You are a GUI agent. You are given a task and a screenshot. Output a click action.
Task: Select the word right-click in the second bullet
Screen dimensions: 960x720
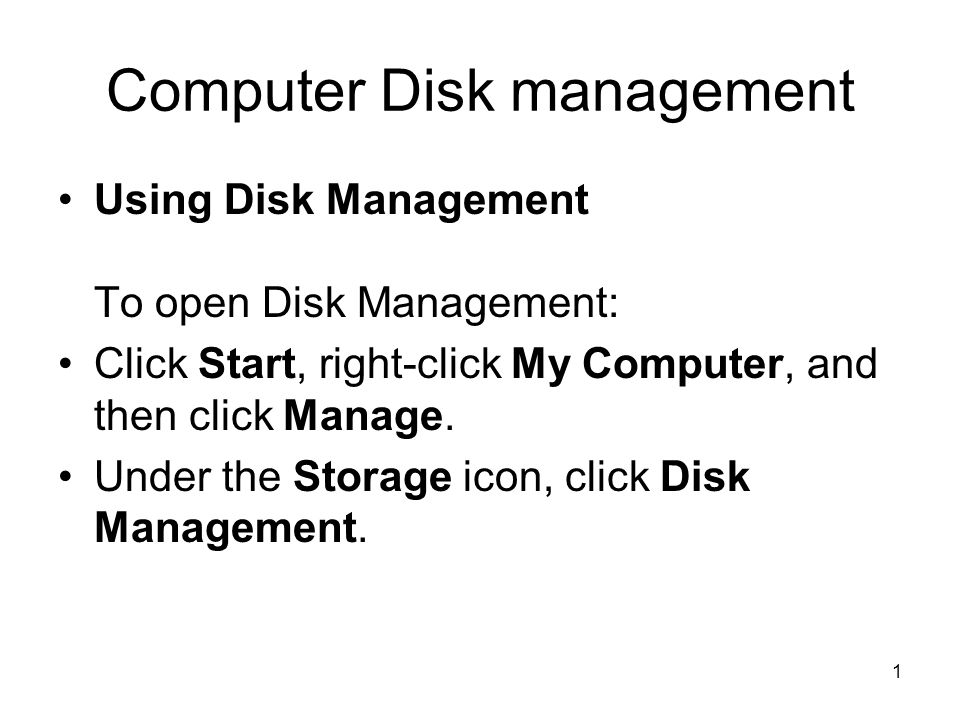point(410,365)
